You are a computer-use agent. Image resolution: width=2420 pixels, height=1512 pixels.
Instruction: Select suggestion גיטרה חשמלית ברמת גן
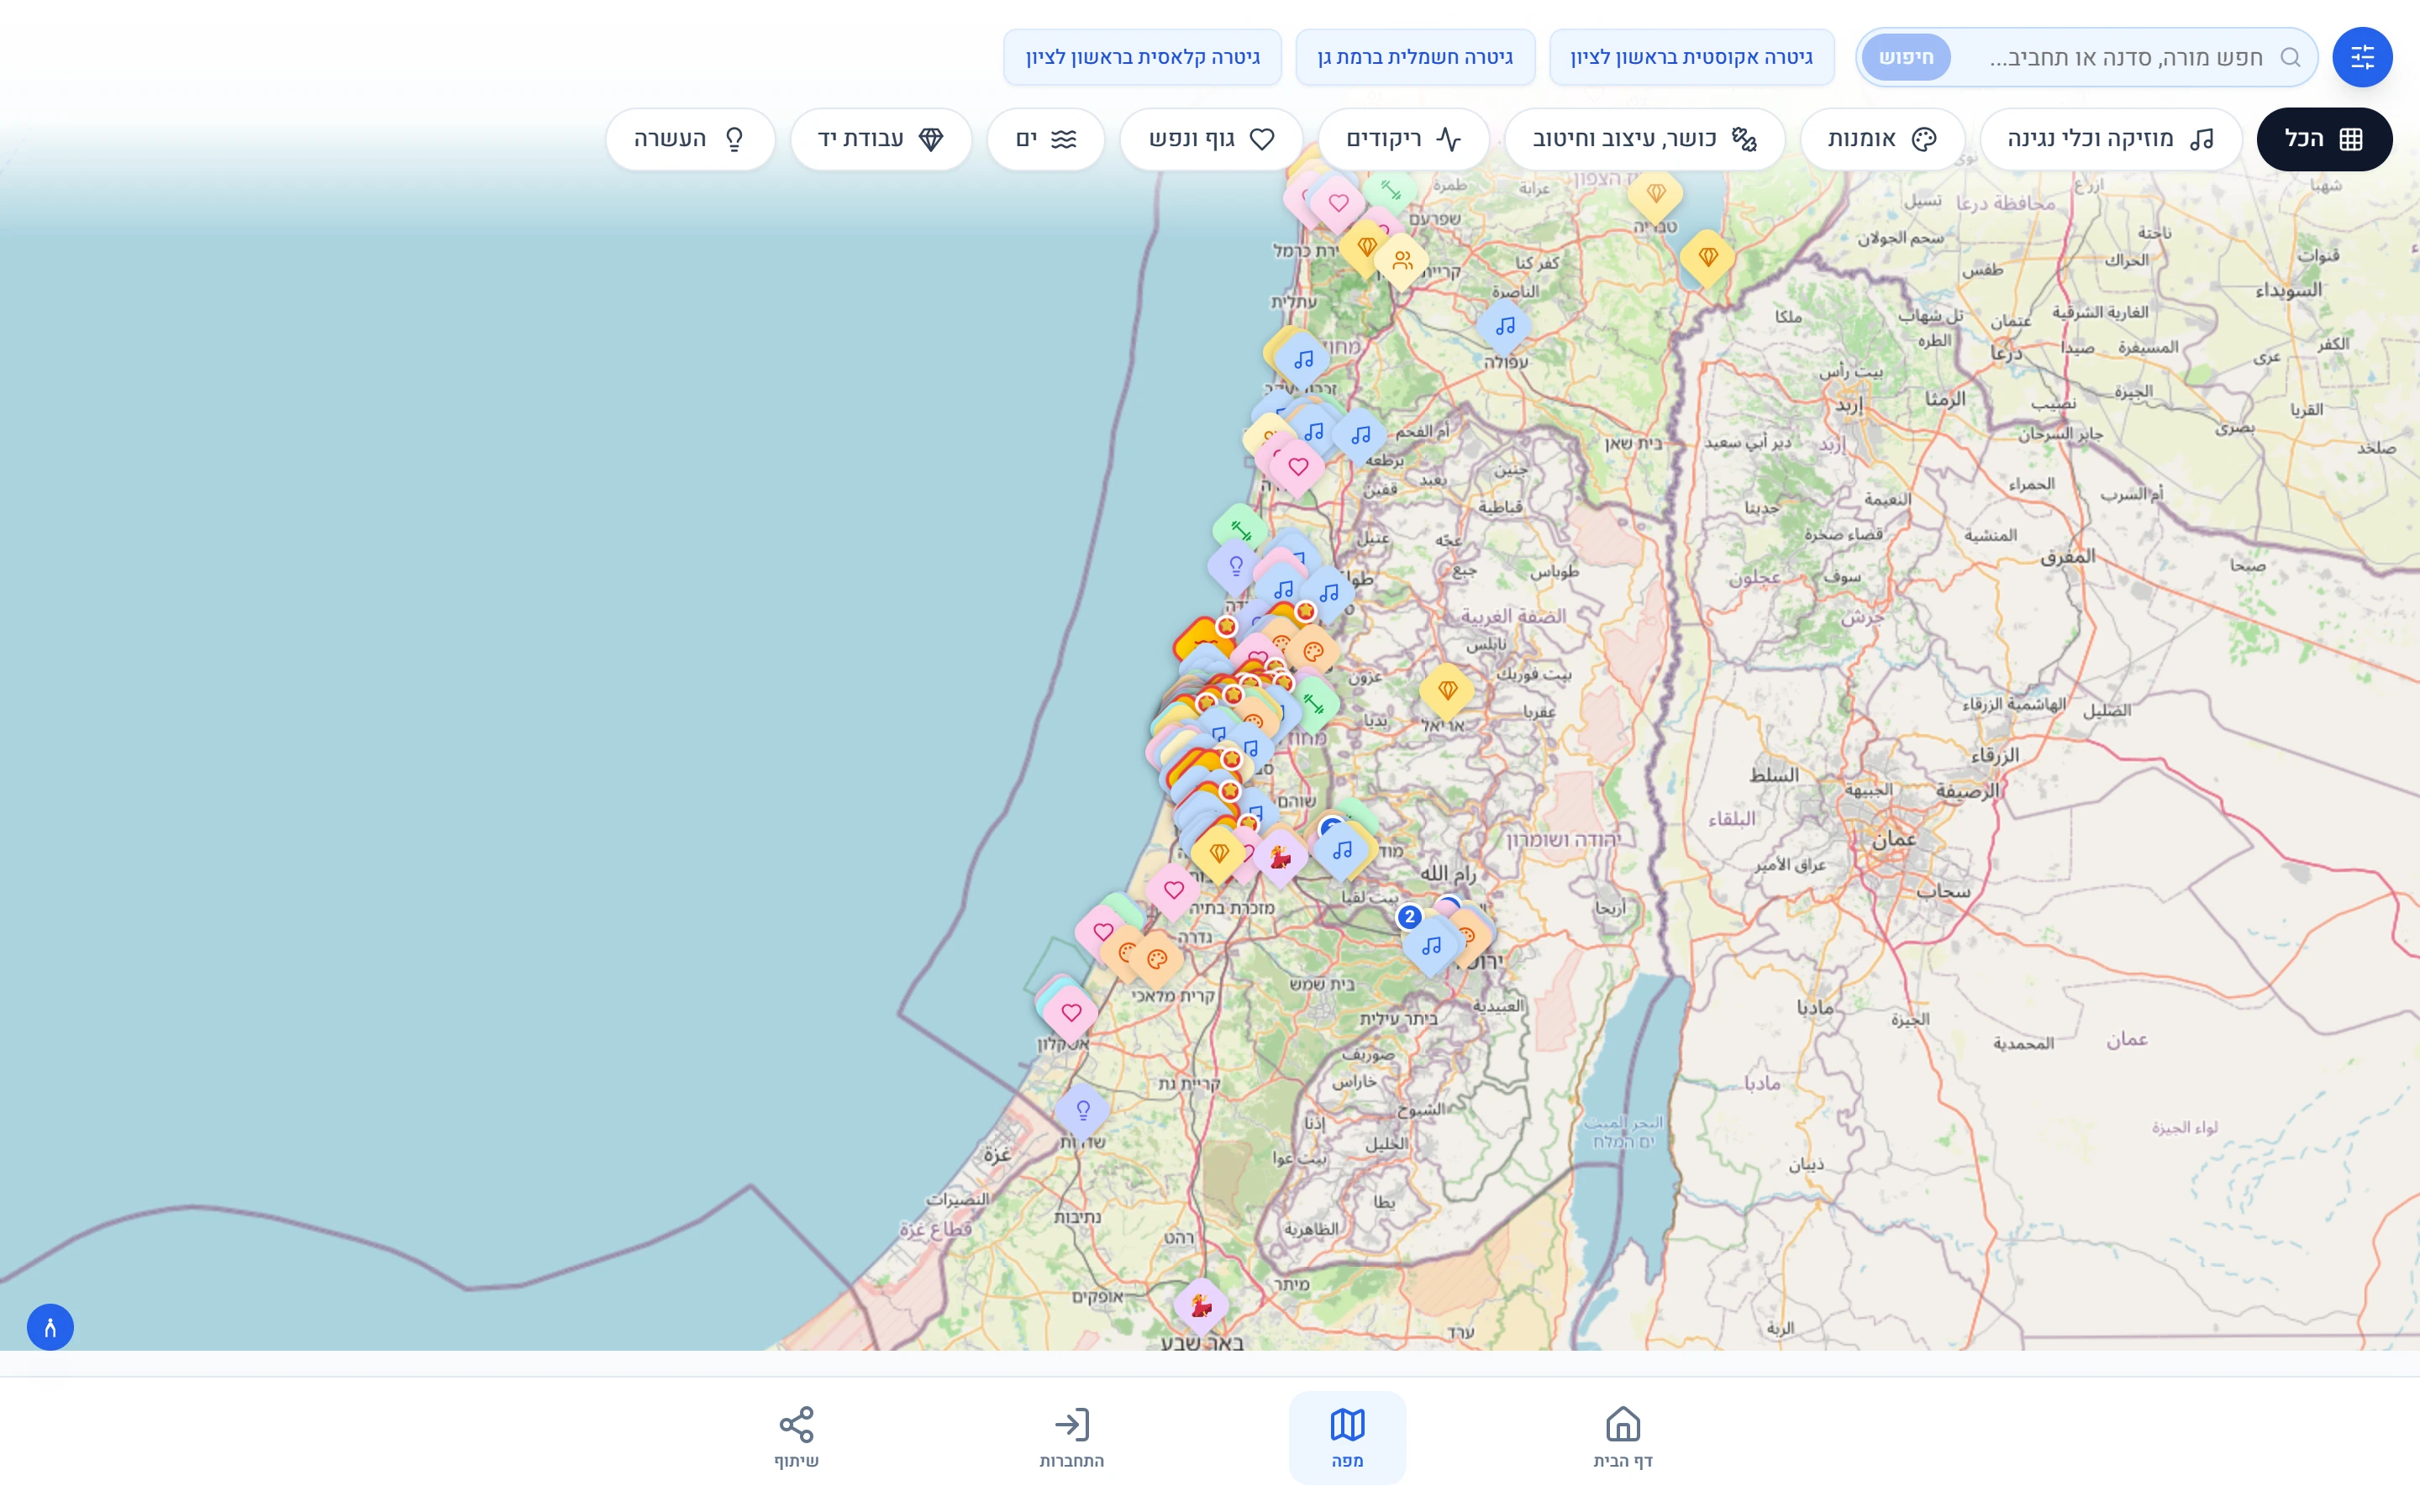click(x=1415, y=57)
